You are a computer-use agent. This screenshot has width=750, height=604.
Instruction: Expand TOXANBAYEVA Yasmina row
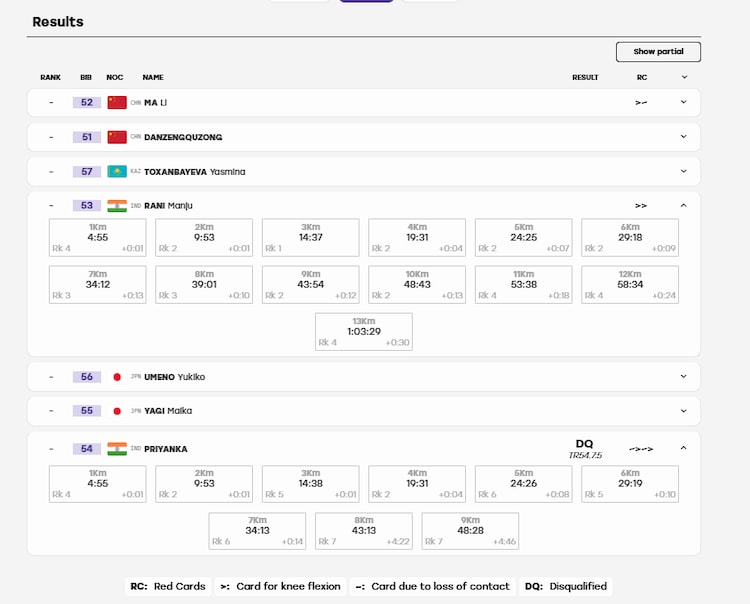(684, 171)
